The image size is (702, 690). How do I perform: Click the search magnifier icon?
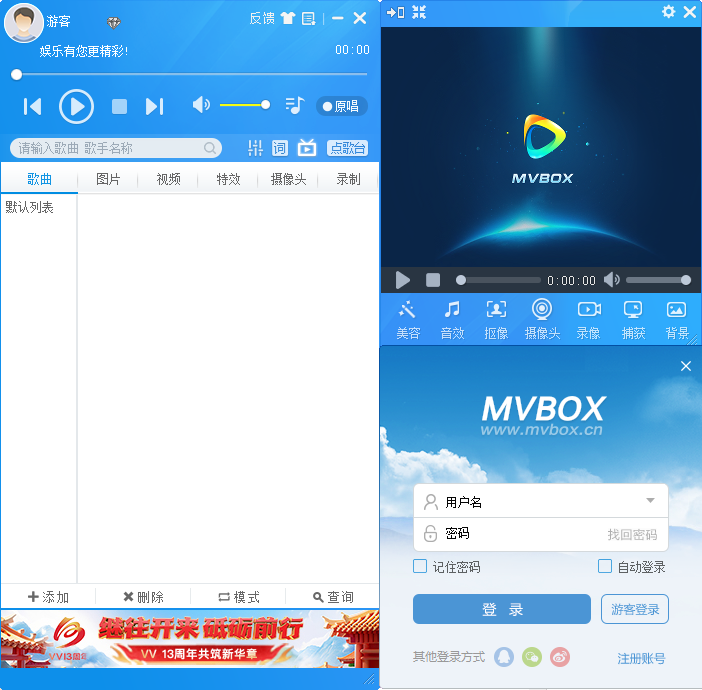(210, 148)
